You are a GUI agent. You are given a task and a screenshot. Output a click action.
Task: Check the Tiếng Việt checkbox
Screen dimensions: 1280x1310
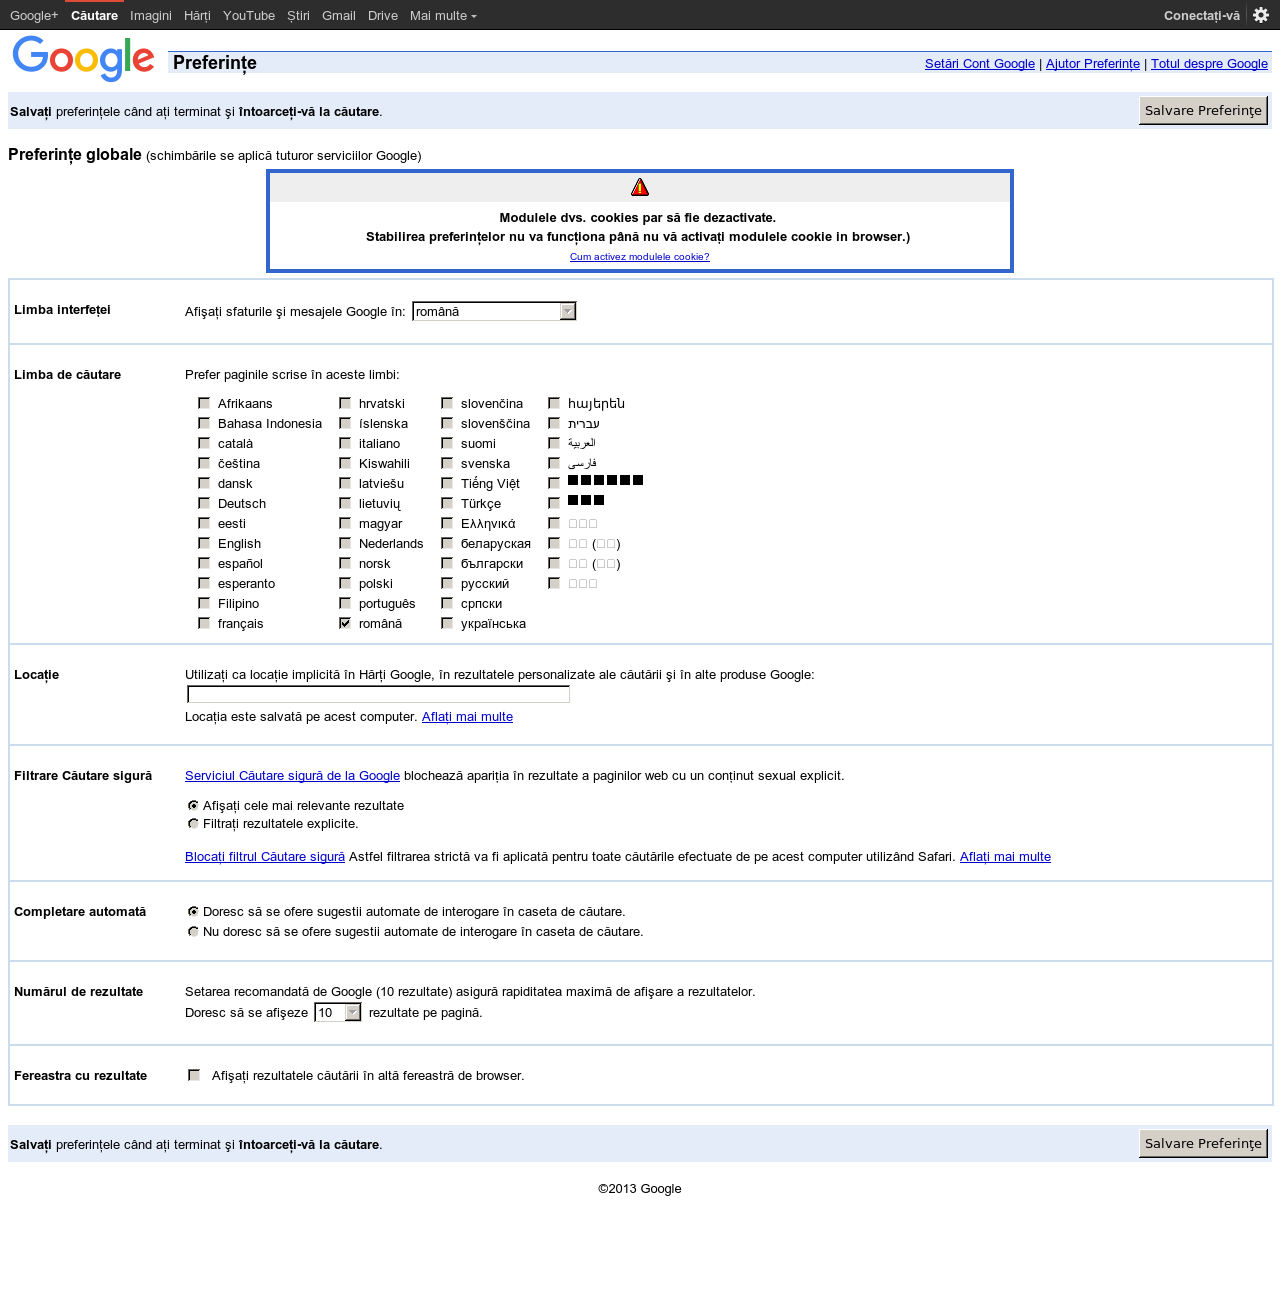[447, 483]
